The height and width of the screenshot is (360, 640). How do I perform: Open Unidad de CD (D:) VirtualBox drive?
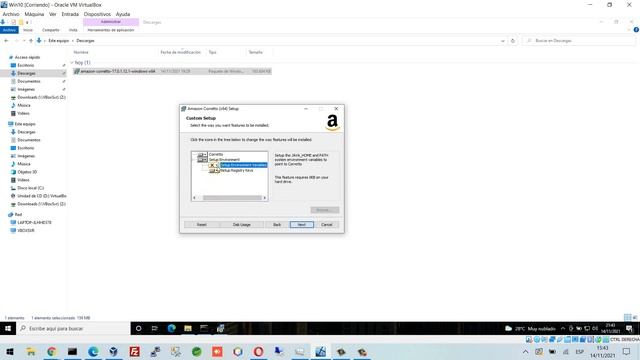click(x=42, y=196)
